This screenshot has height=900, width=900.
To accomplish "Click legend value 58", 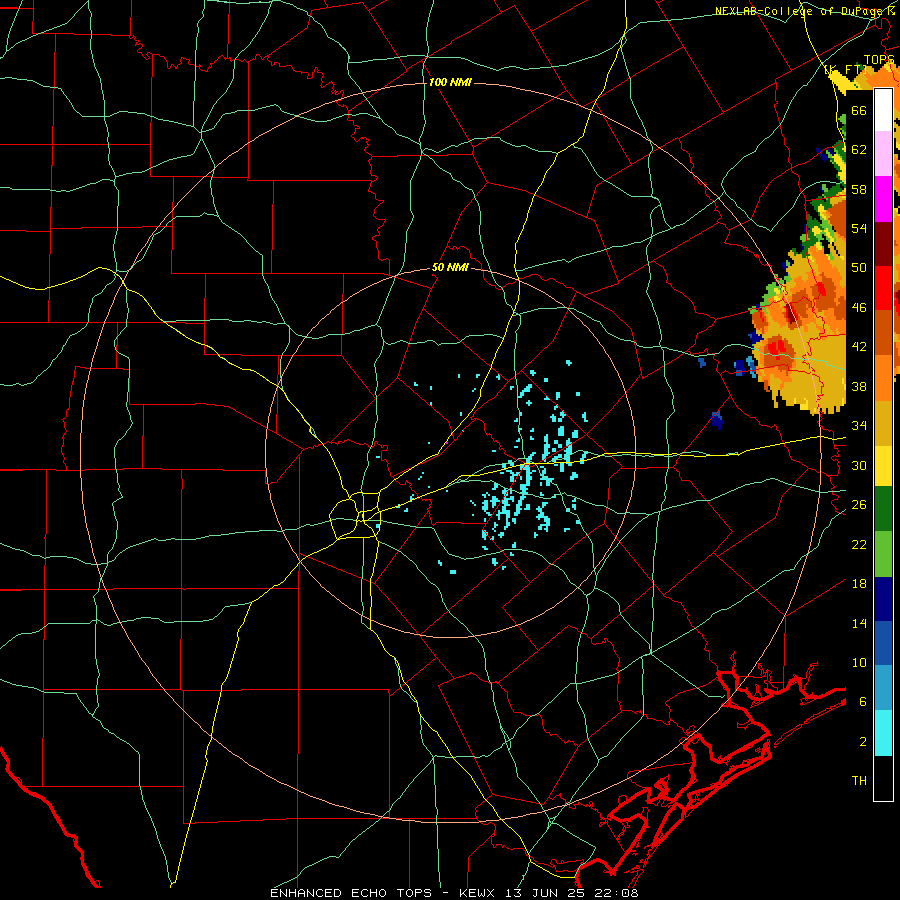I will [x=859, y=189].
